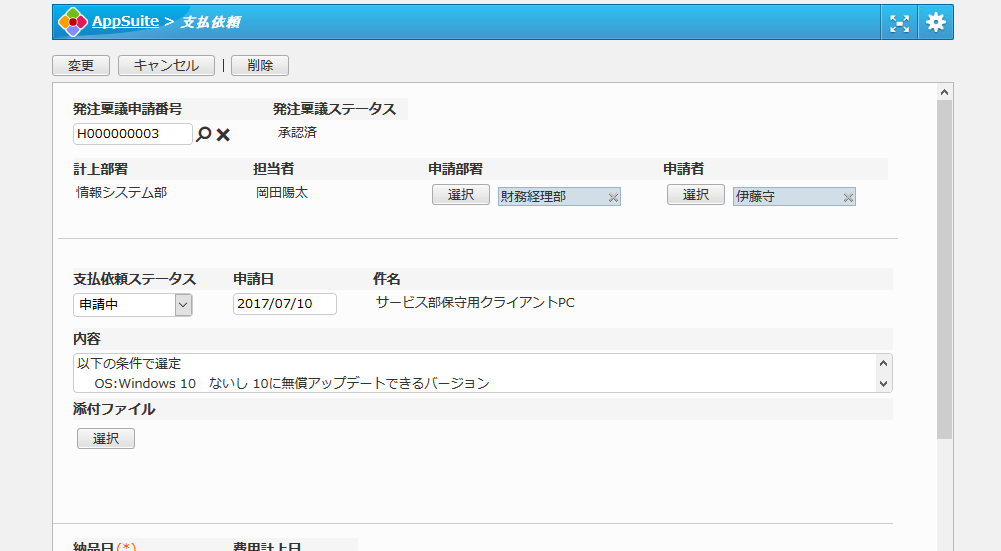
Task: Click the 削除 button
Action: (259, 65)
